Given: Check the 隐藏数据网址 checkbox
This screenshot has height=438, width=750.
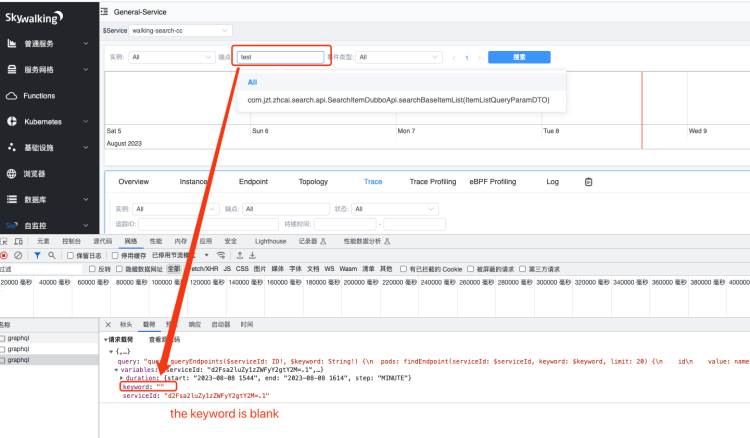Looking at the screenshot, I should (x=120, y=269).
